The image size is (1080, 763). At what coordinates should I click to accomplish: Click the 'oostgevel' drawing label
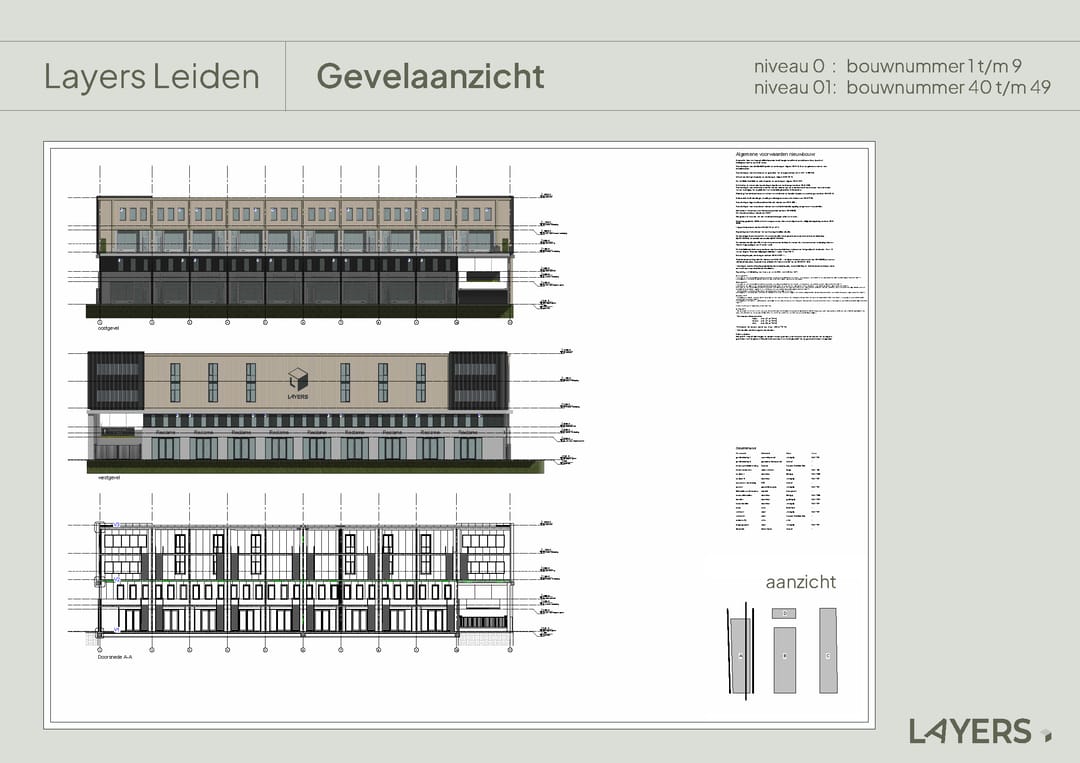(x=108, y=329)
